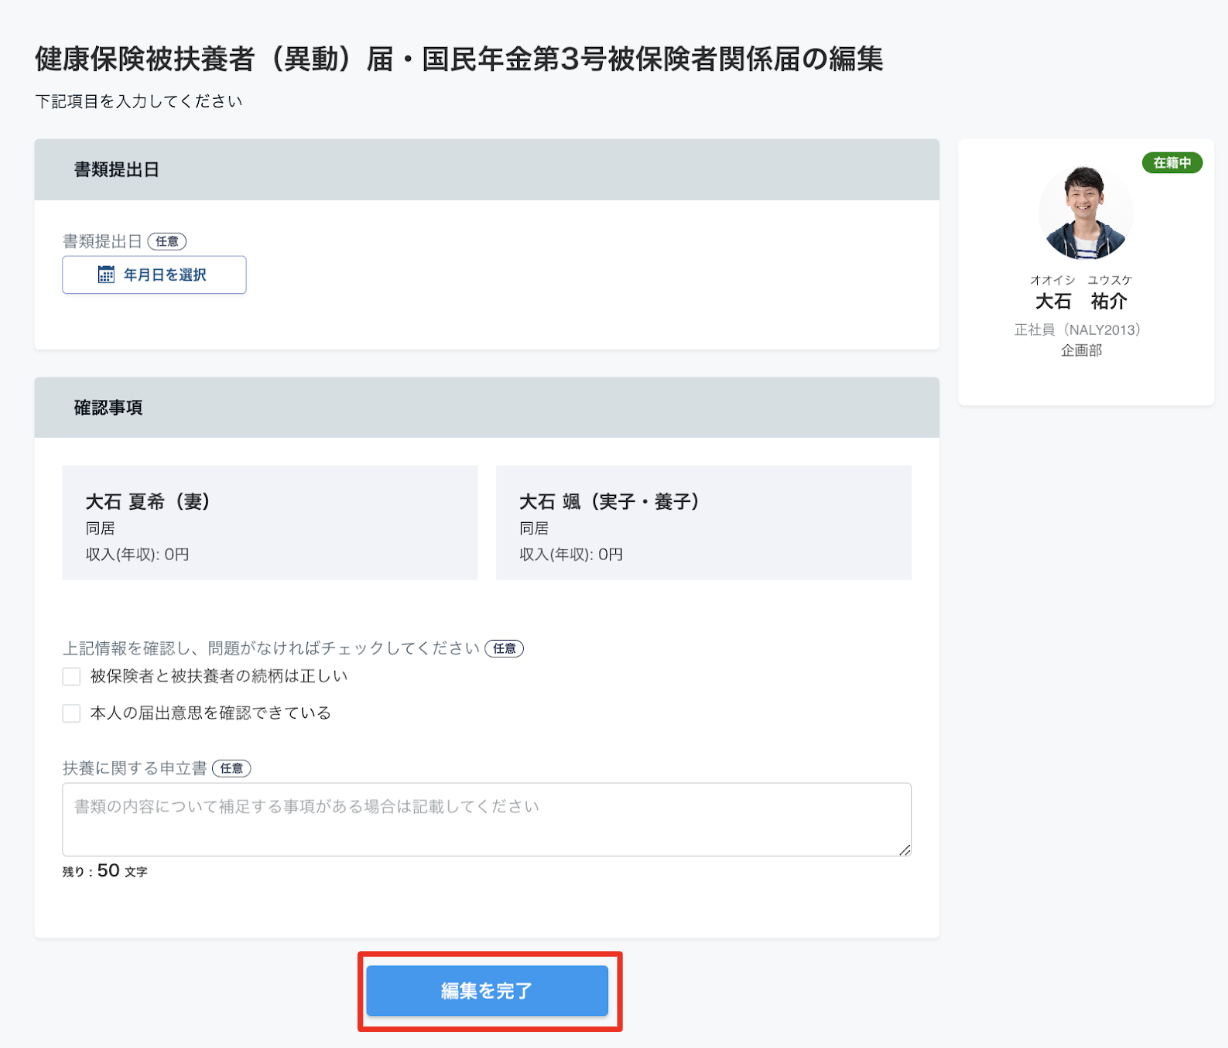Focus the 扶養に関する申立書 text area
Screen dimensions: 1228x1048
point(487,820)
